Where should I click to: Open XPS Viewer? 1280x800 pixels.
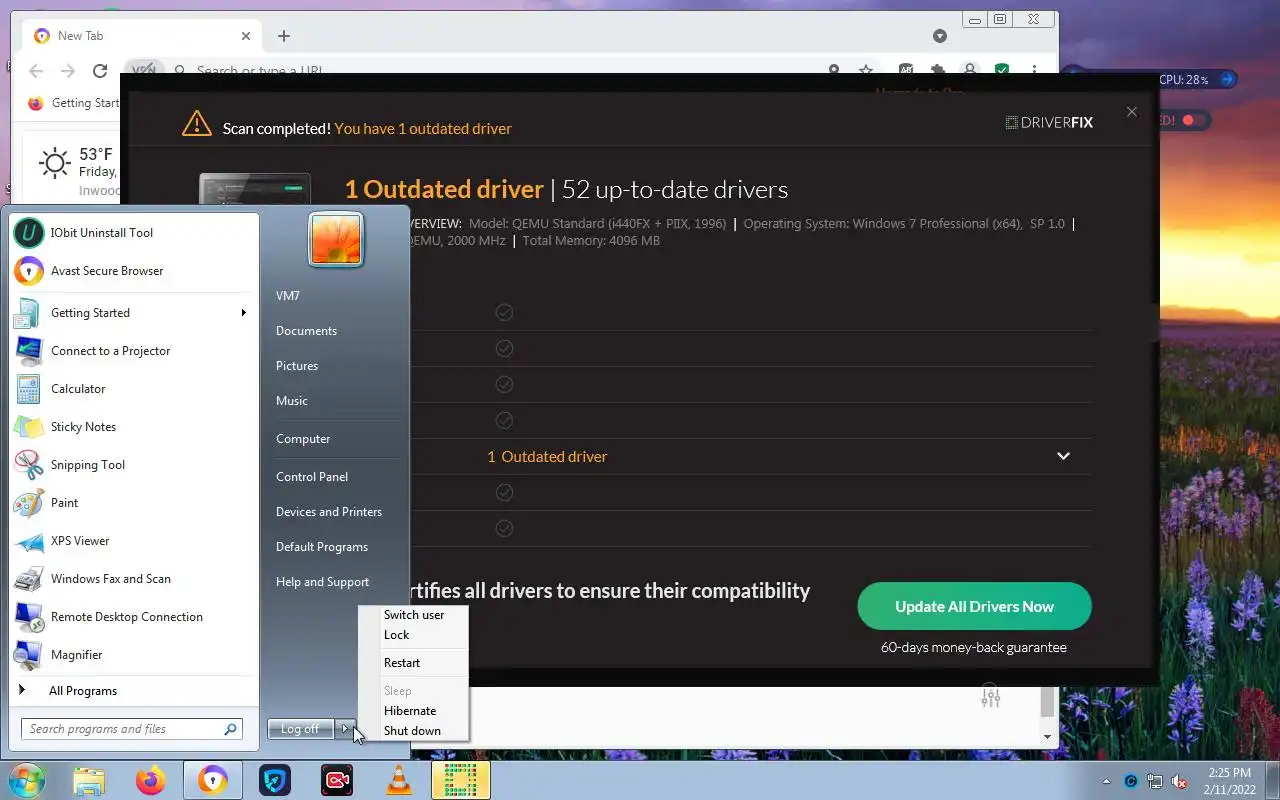click(x=134, y=541)
